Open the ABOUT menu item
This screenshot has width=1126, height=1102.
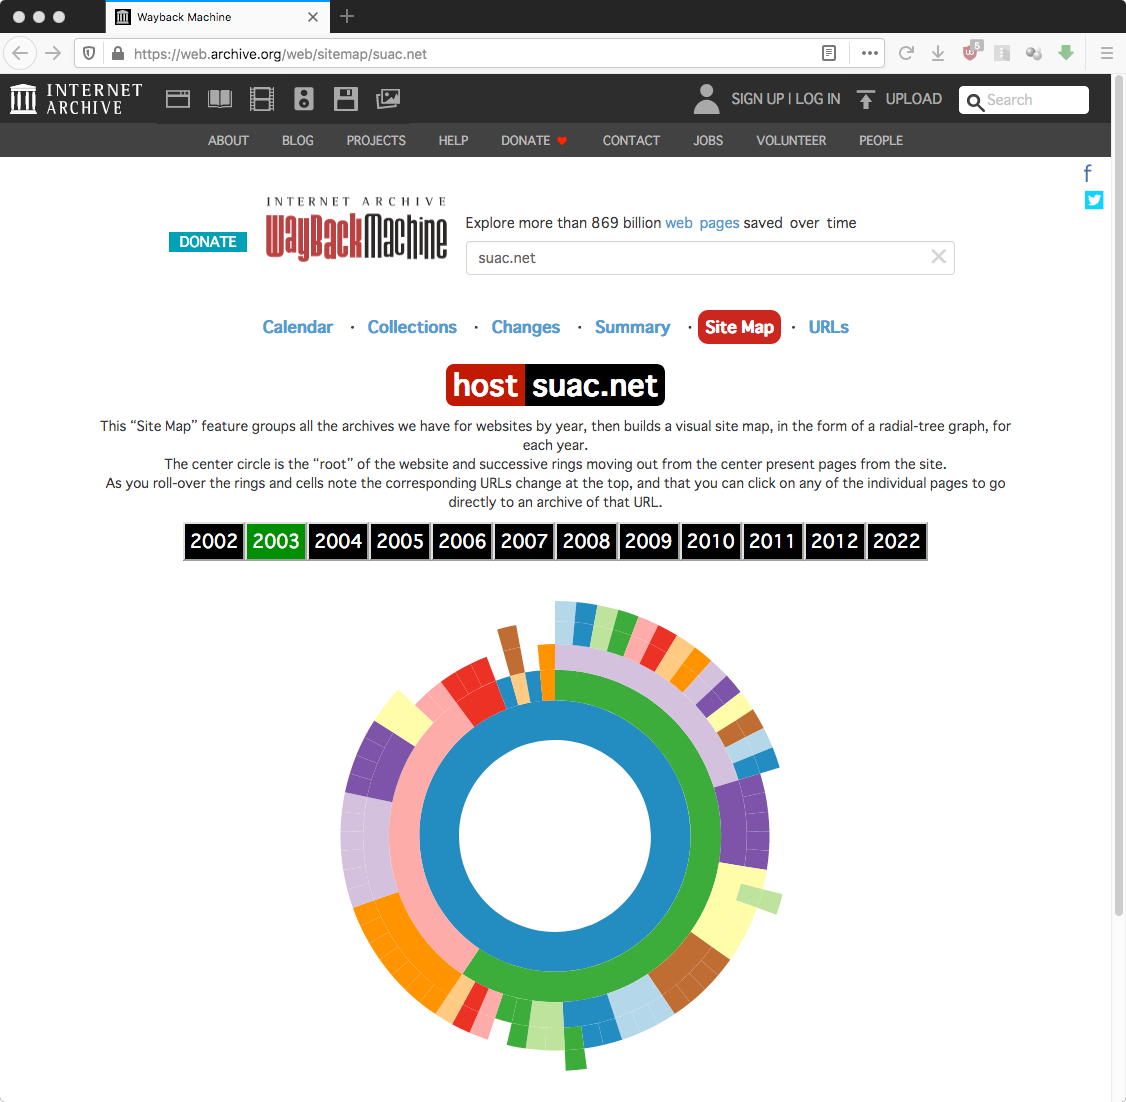click(228, 141)
